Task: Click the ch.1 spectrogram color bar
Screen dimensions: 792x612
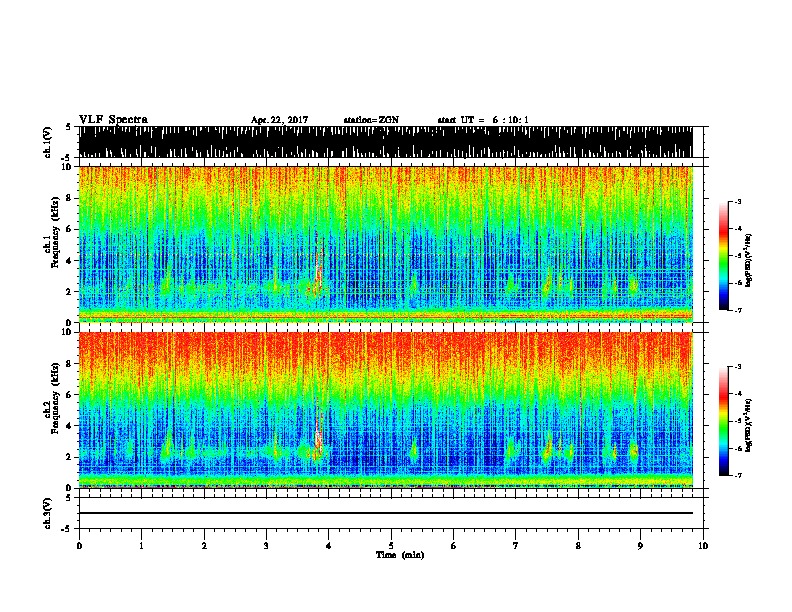Action: tap(723, 256)
